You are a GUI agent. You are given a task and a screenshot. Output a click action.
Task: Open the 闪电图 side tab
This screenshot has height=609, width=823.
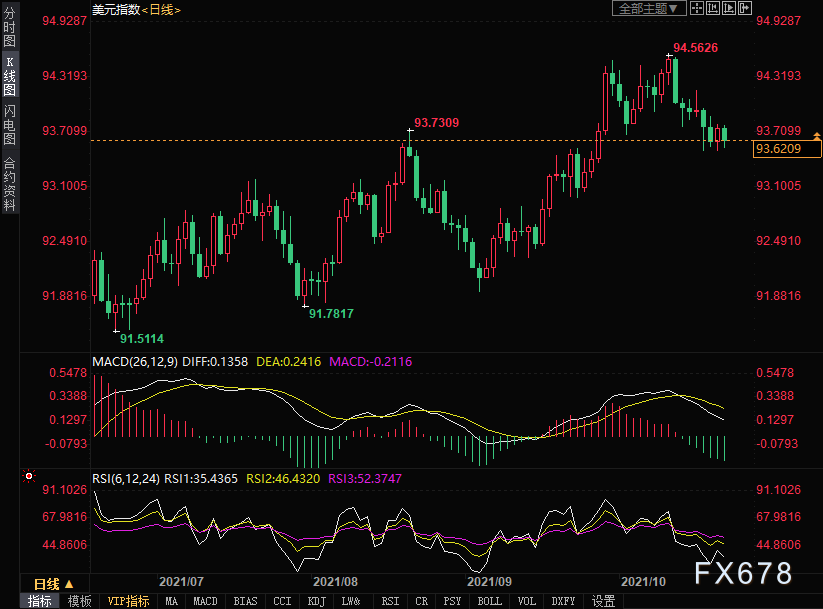(10, 124)
